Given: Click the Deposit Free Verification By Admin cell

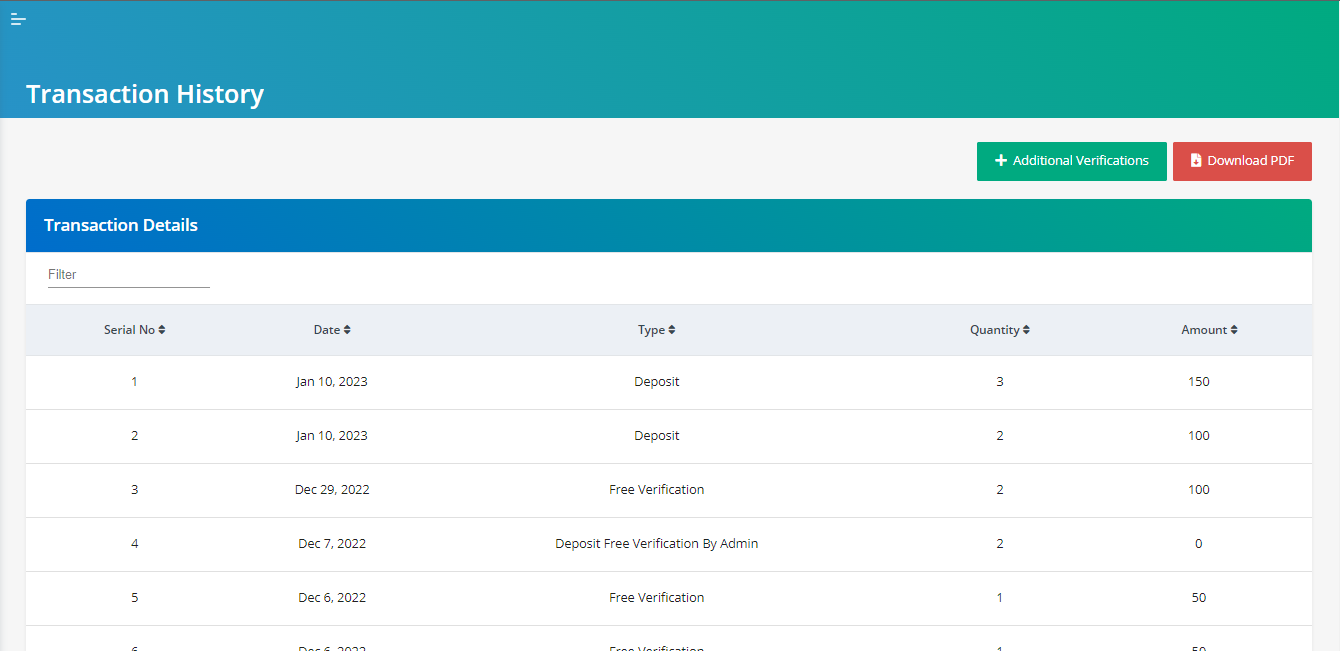Looking at the screenshot, I should (x=656, y=544).
